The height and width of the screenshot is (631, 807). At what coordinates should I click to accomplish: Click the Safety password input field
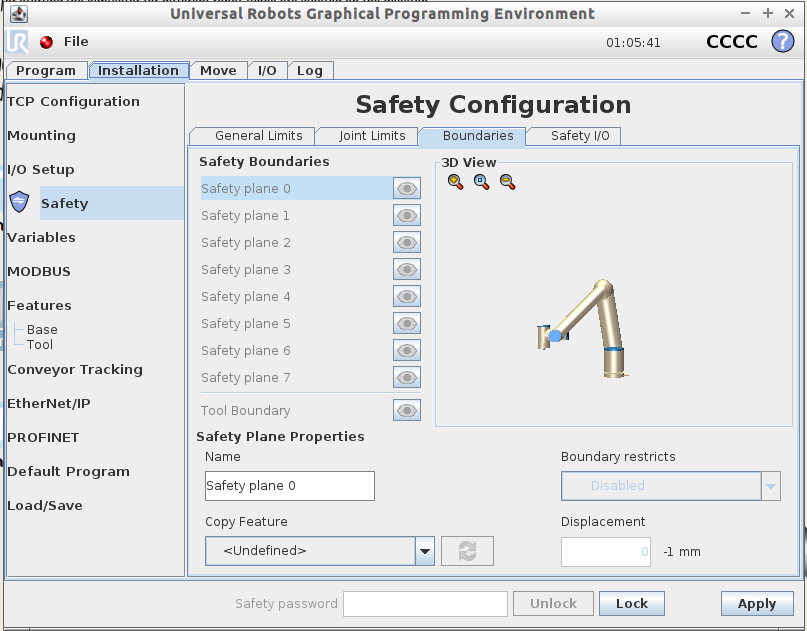(425, 604)
